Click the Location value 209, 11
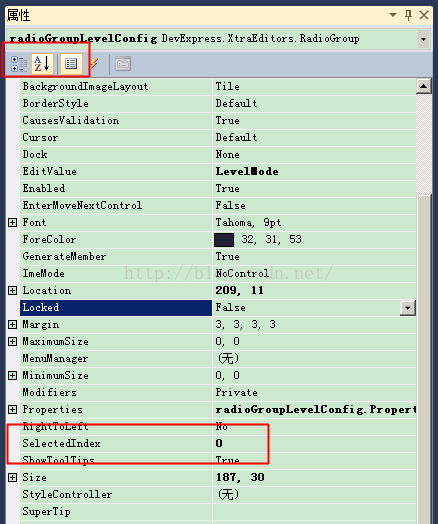 (x=240, y=290)
